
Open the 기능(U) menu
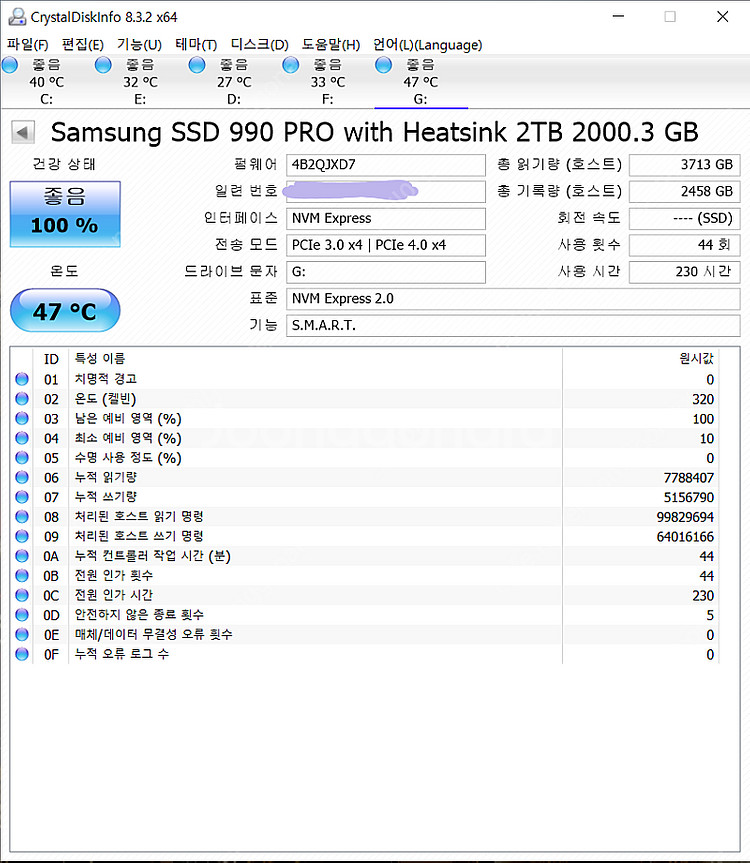coord(139,45)
